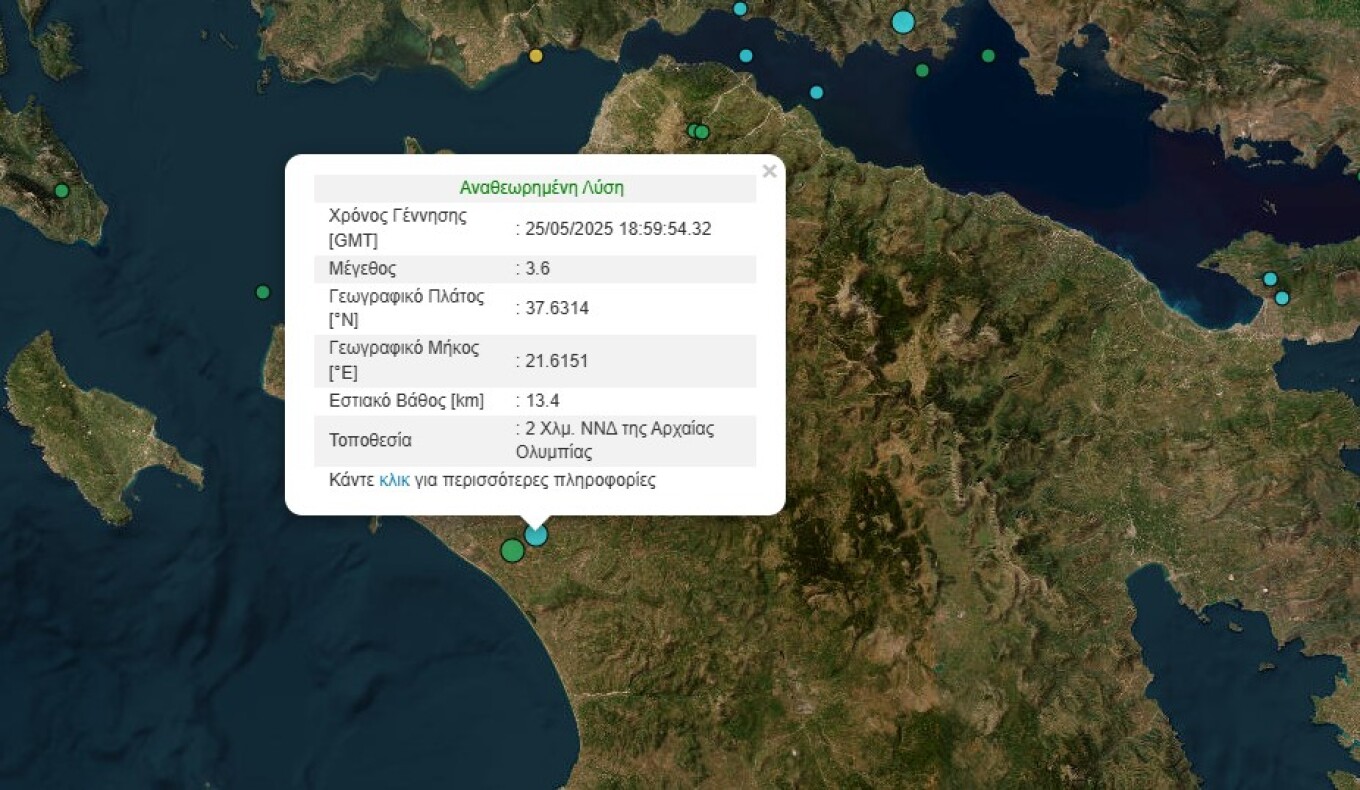Open the κλικ link for more information
The height and width of the screenshot is (790, 1360).
pos(393,480)
